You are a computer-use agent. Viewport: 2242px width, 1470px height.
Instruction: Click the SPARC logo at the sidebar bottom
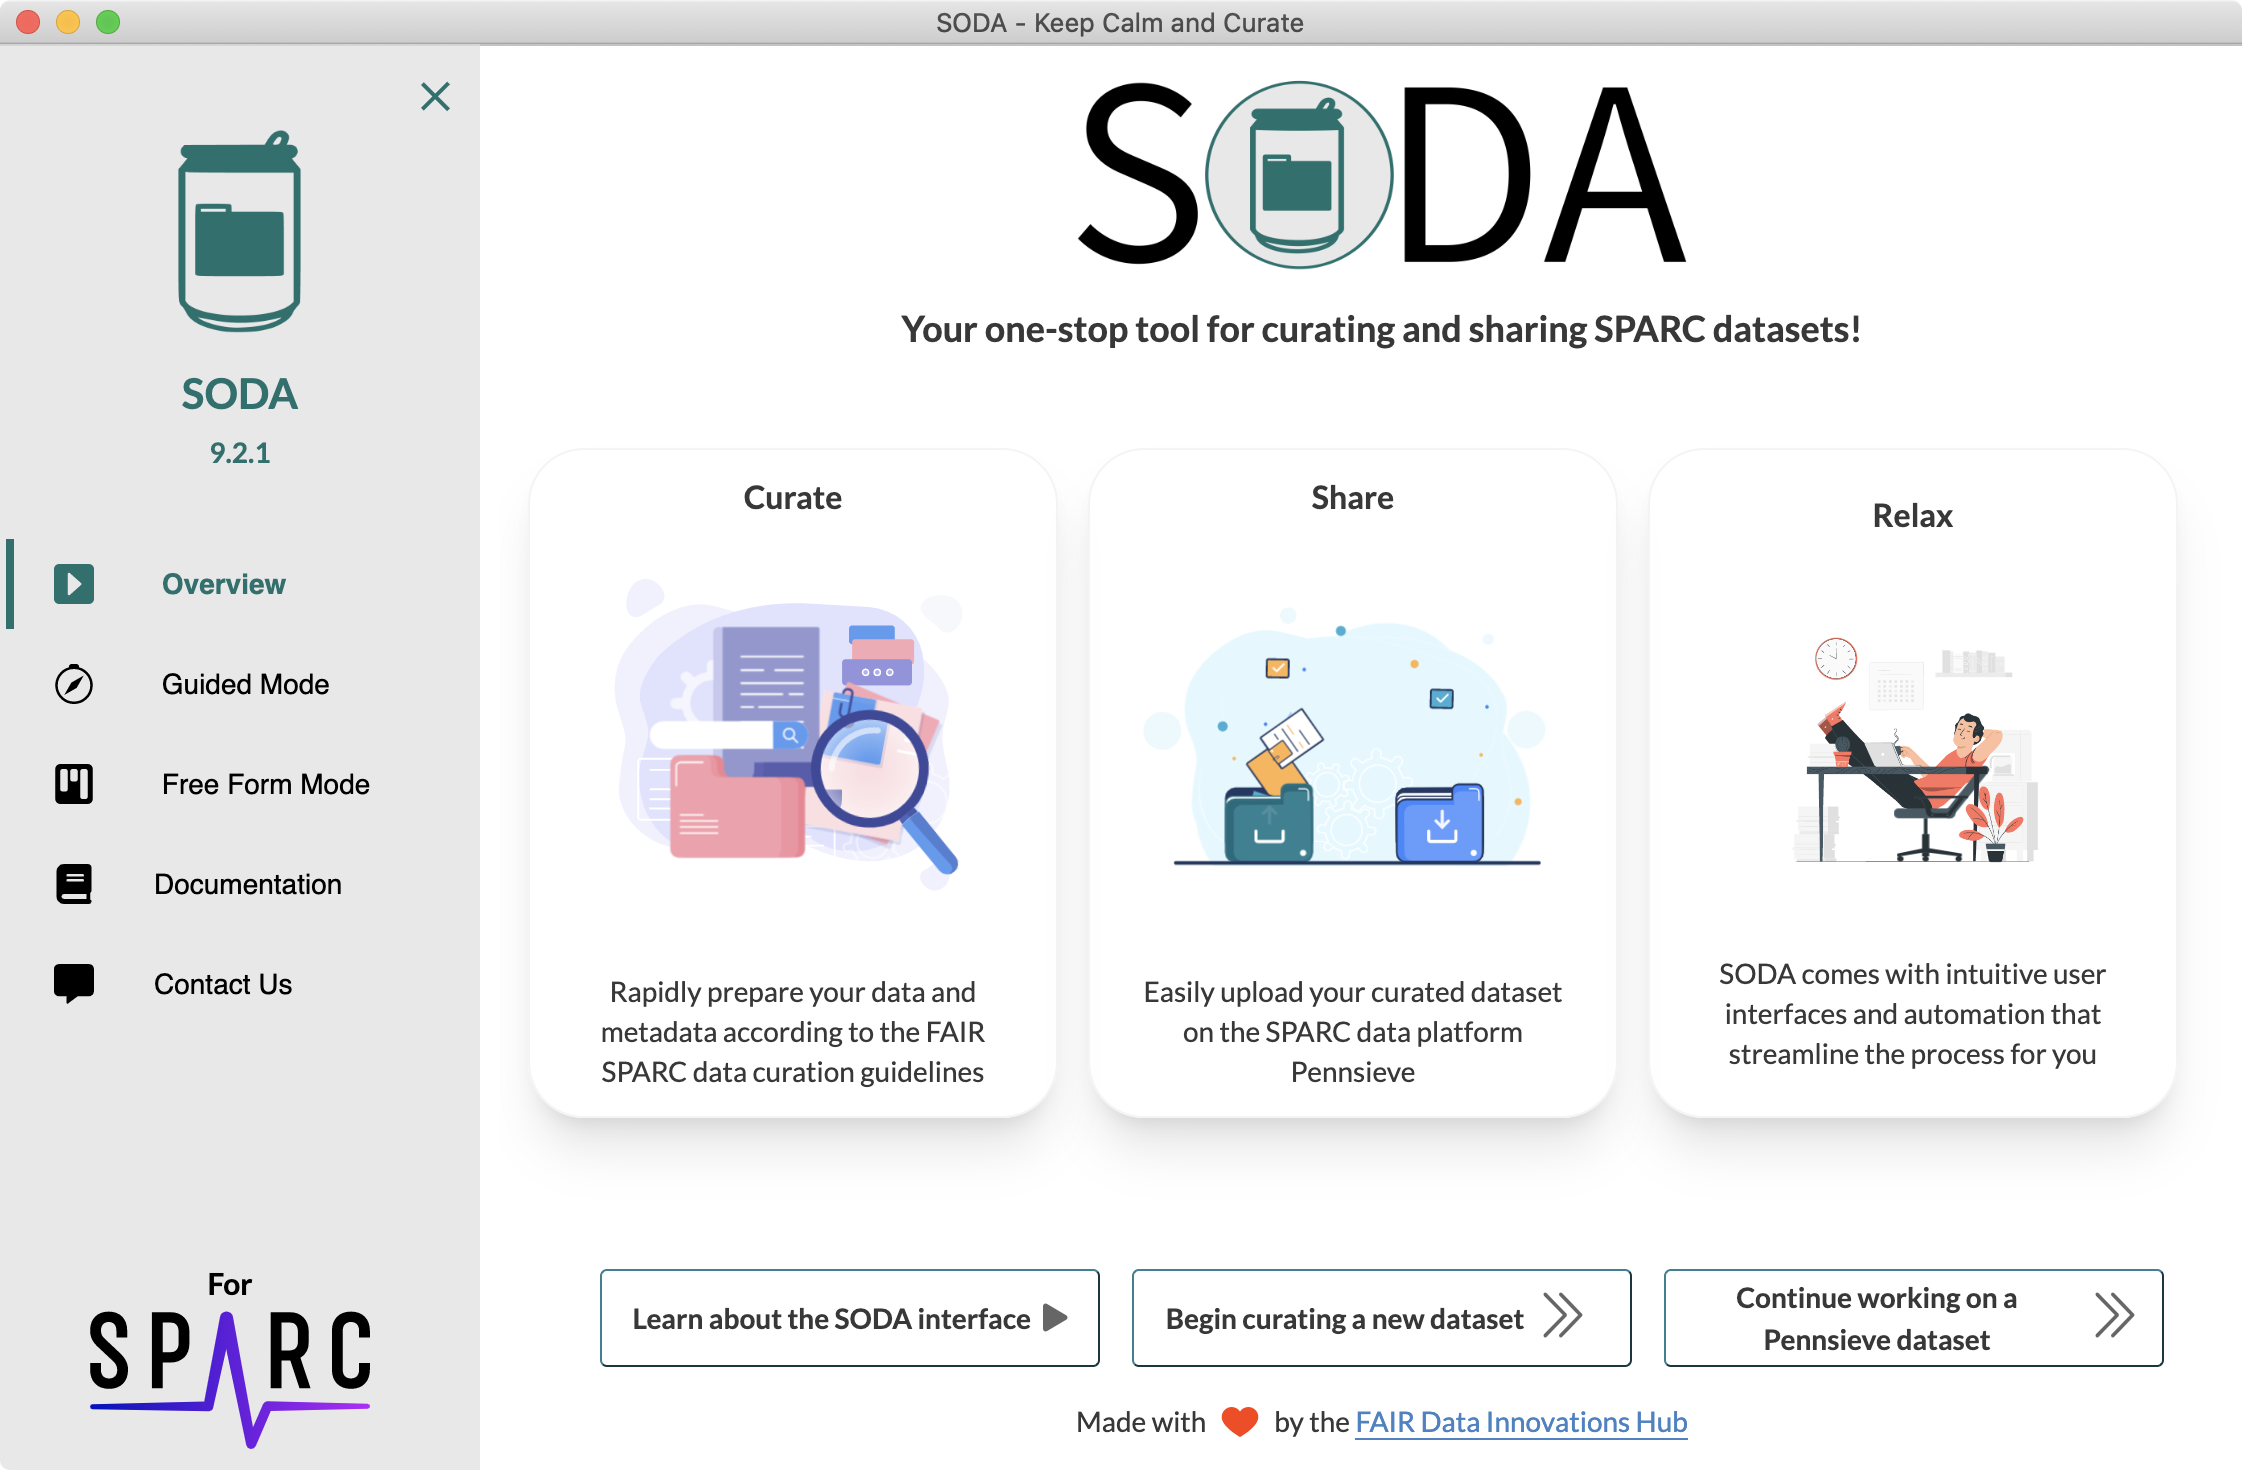(x=230, y=1362)
